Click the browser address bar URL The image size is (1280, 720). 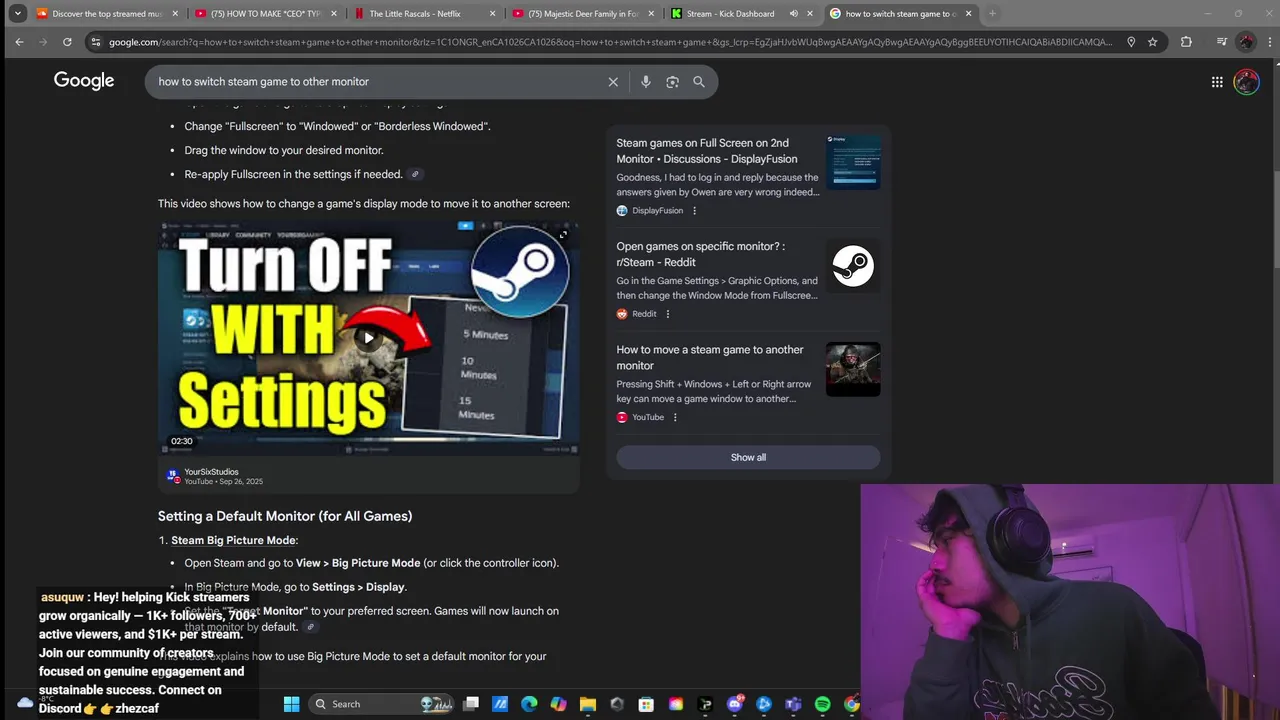[x=610, y=42]
